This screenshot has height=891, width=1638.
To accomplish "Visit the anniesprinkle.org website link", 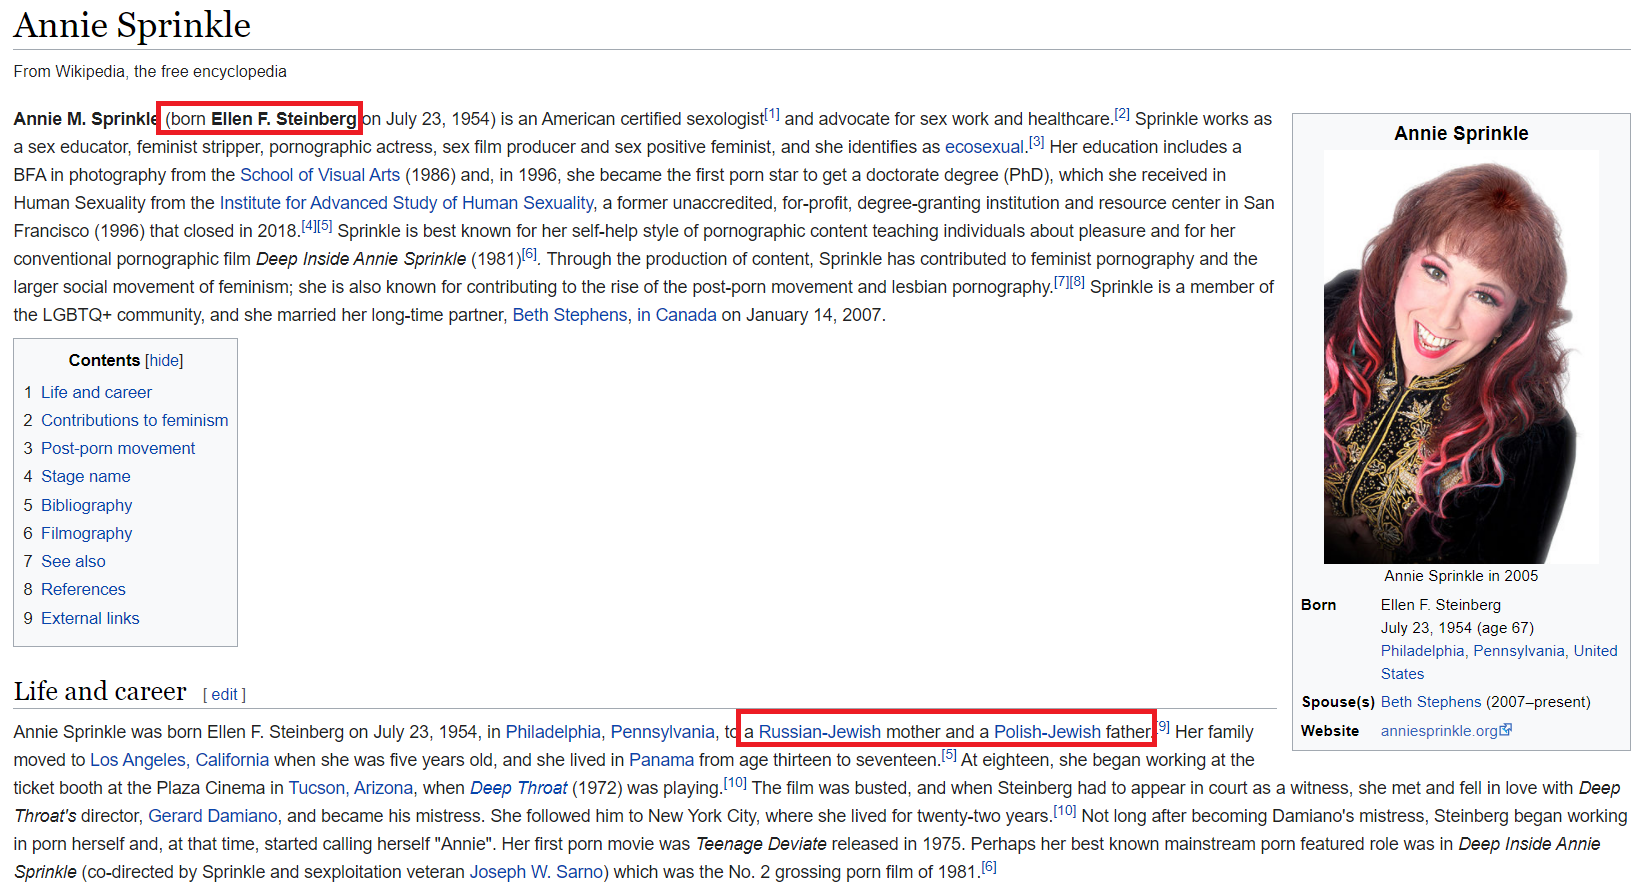I will (x=1439, y=731).
